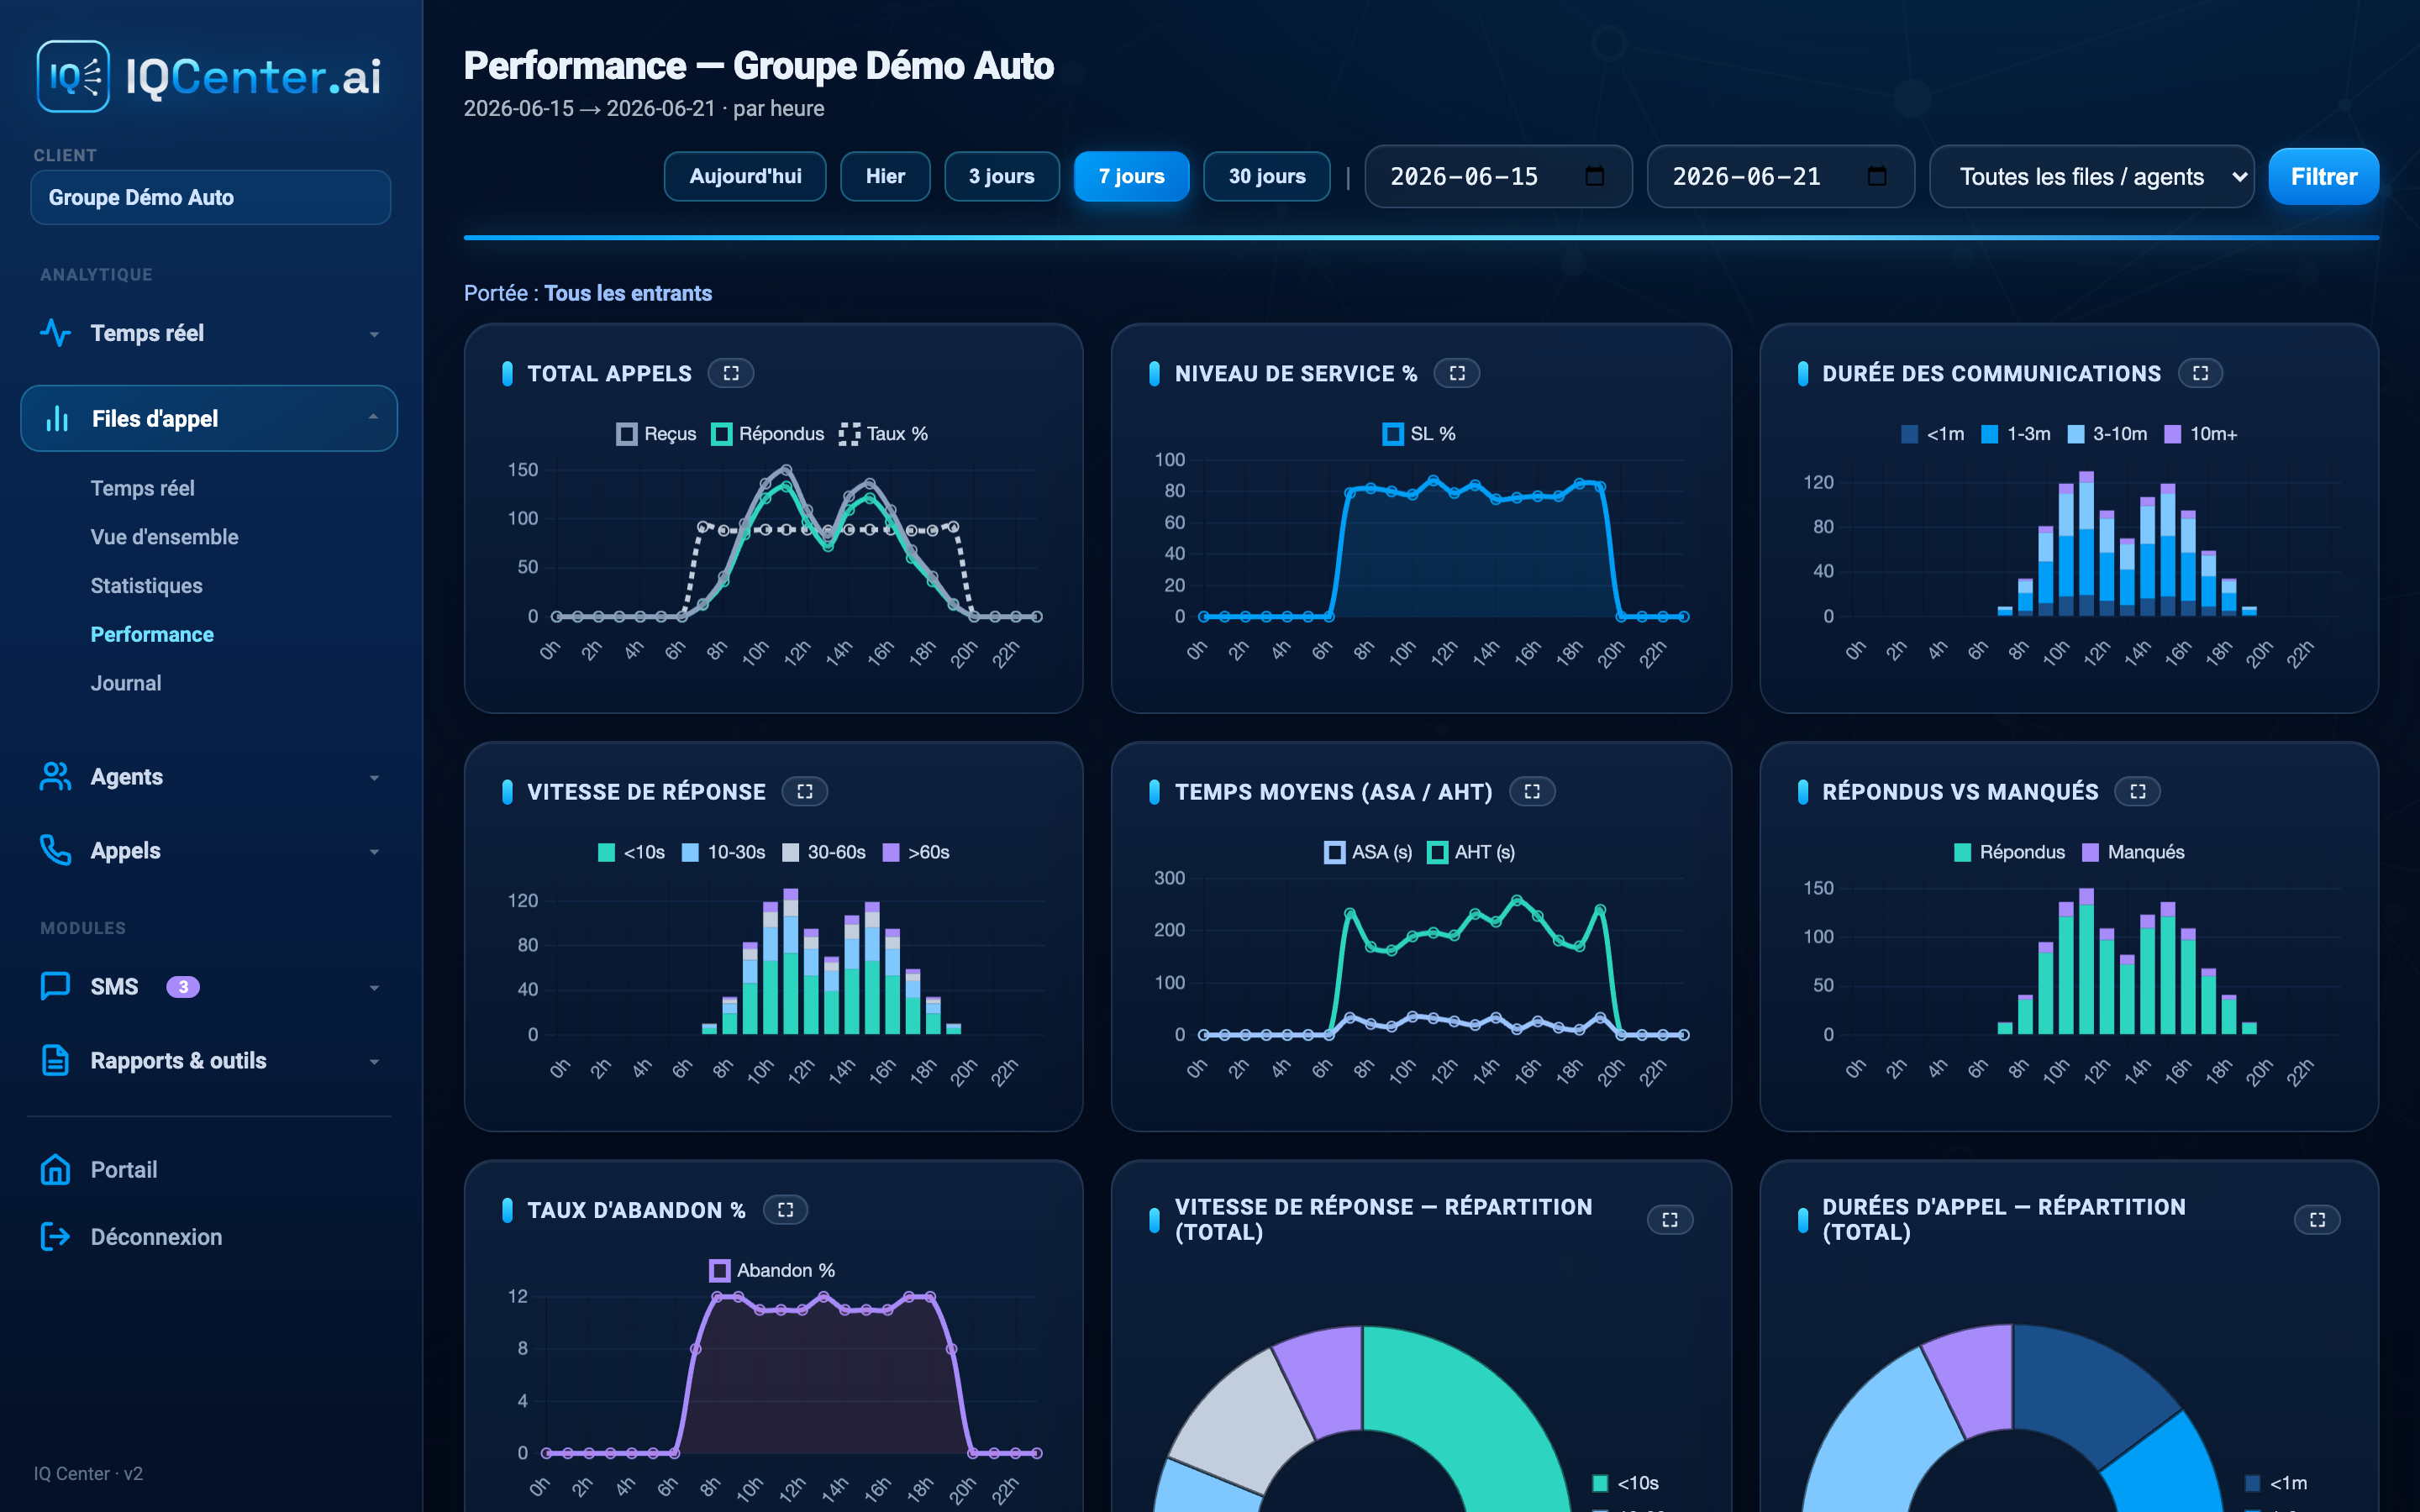The height and width of the screenshot is (1512, 2420).
Task: Open Temps réel submenu under Files d'appel
Action: (142, 488)
